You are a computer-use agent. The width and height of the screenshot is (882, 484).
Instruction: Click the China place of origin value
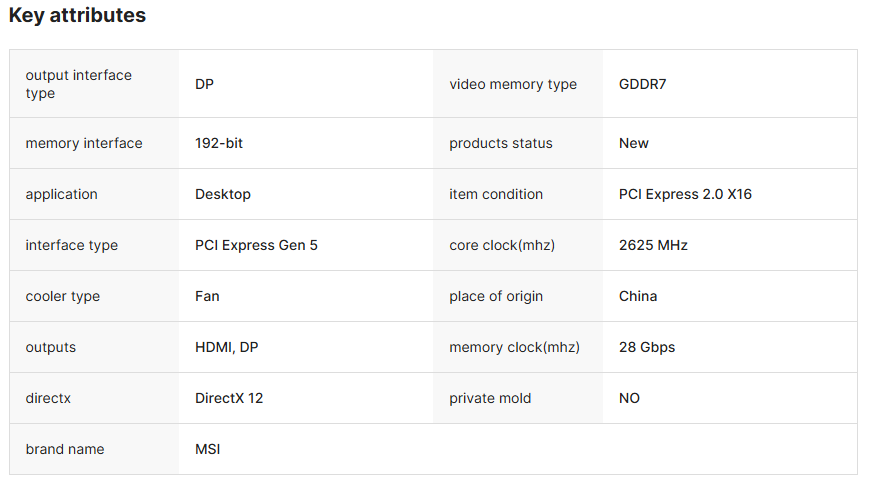click(638, 297)
